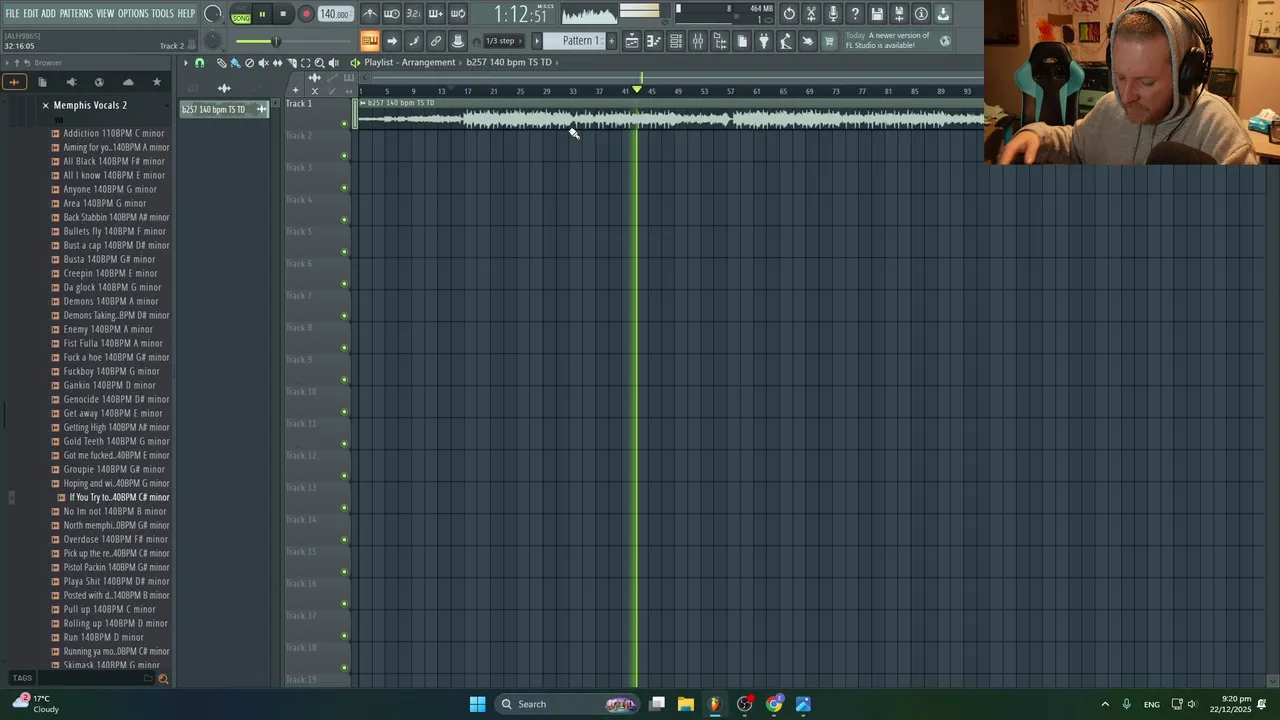The width and height of the screenshot is (1280, 720).
Task: Open the help question mark icon
Action: pyautogui.click(x=855, y=14)
